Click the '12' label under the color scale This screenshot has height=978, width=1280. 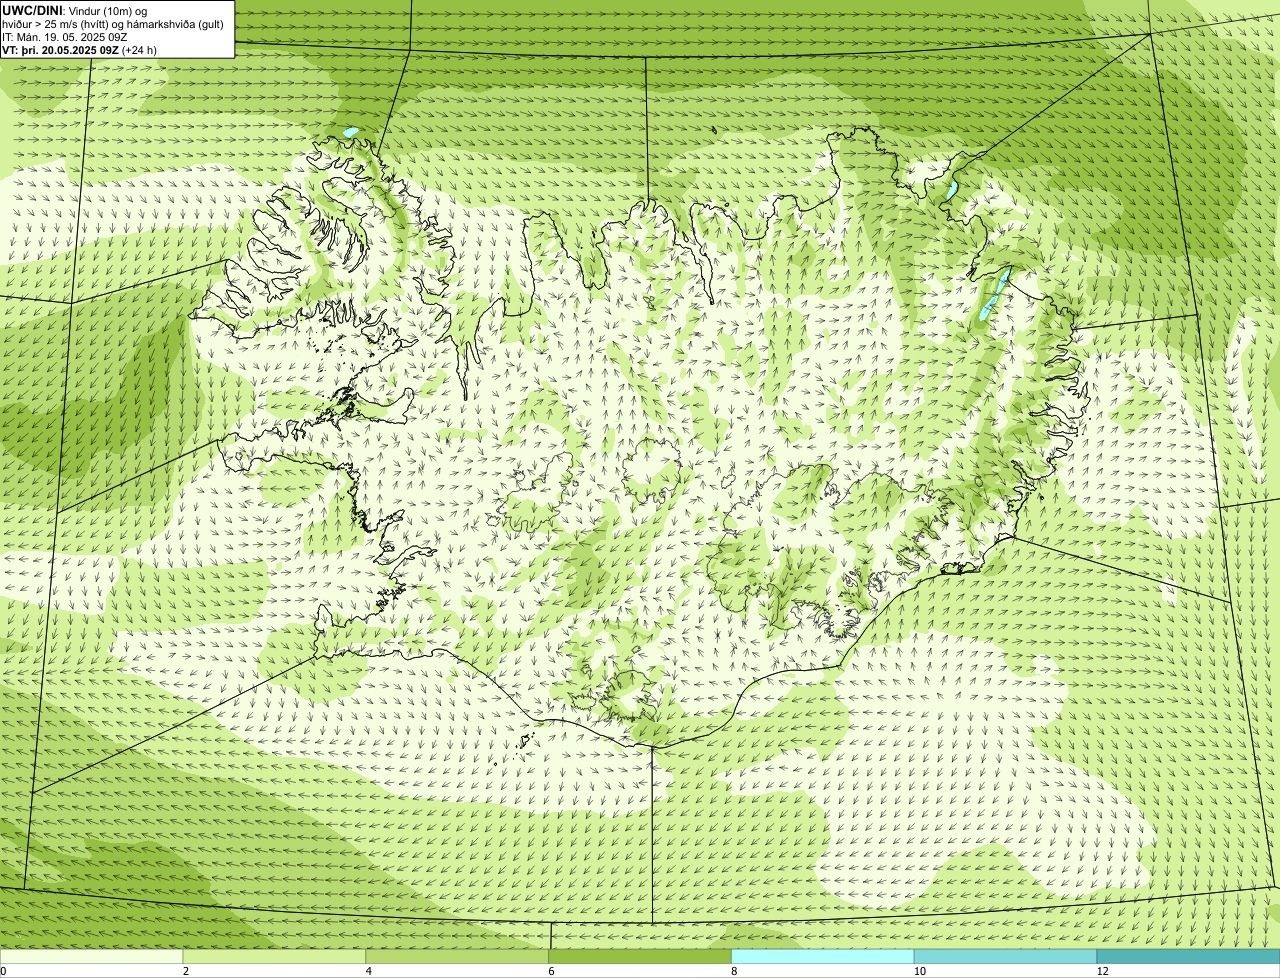[x=1102, y=971]
